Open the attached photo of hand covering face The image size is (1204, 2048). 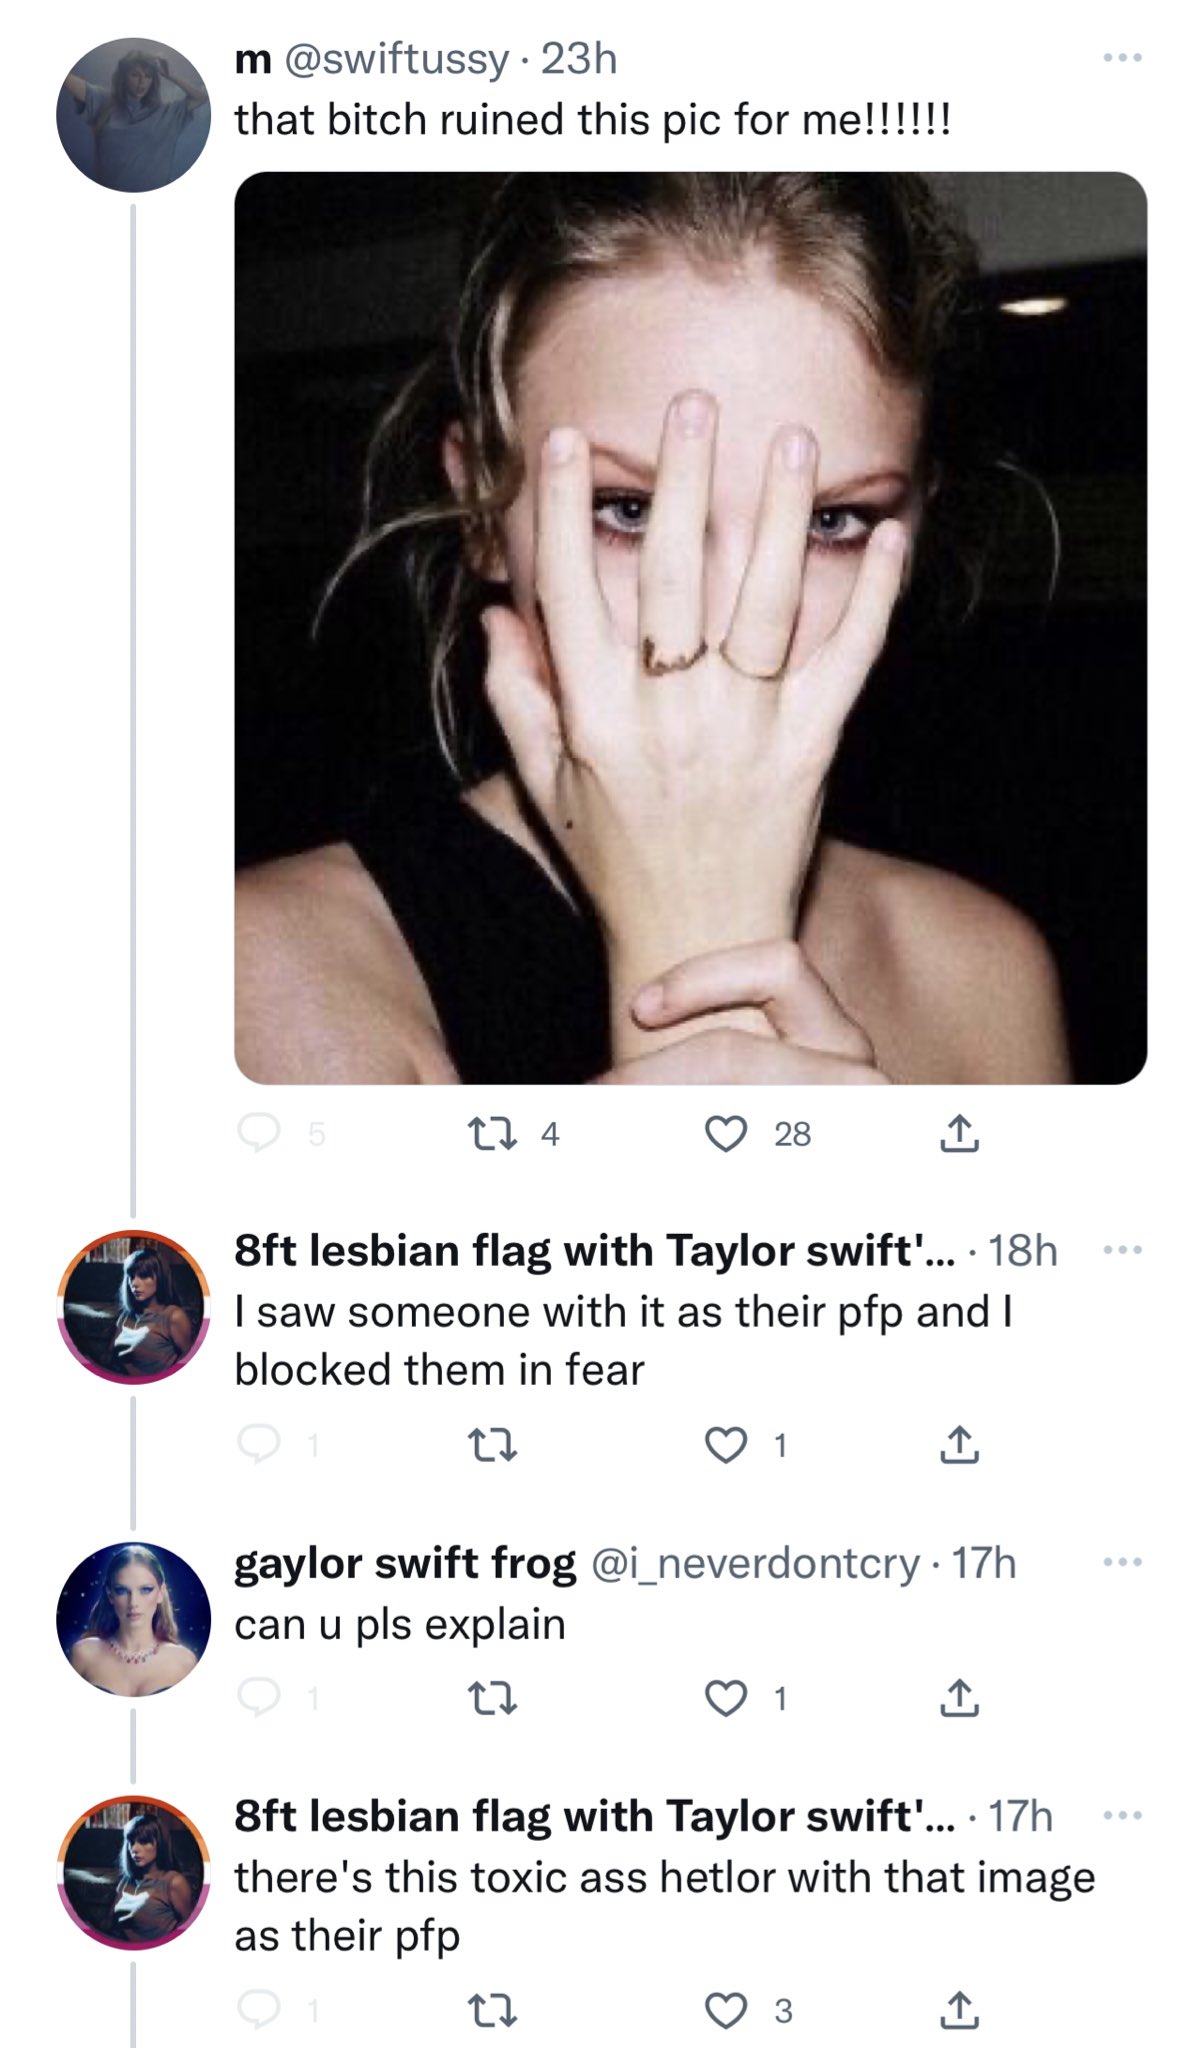(x=690, y=628)
